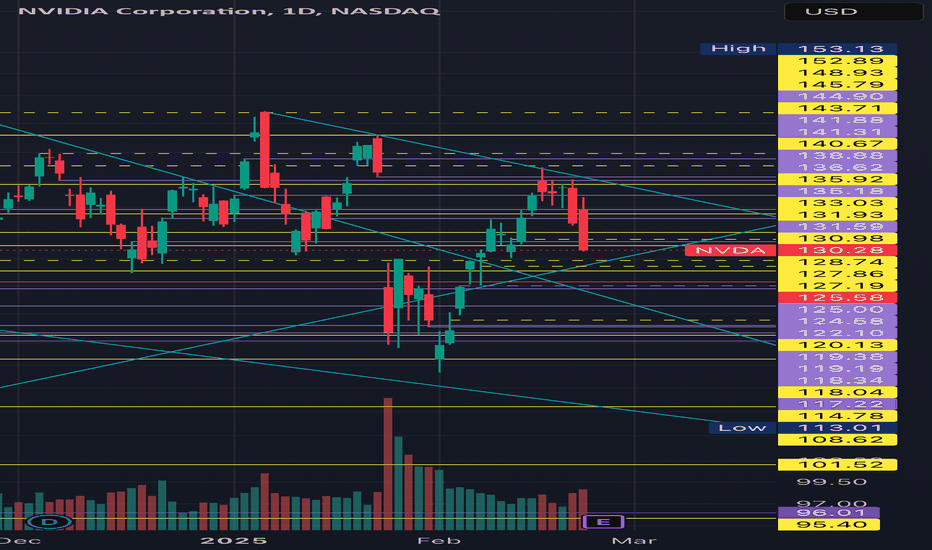932x550 pixels.
Task: Click the 118.04 price label
Action: (837, 392)
